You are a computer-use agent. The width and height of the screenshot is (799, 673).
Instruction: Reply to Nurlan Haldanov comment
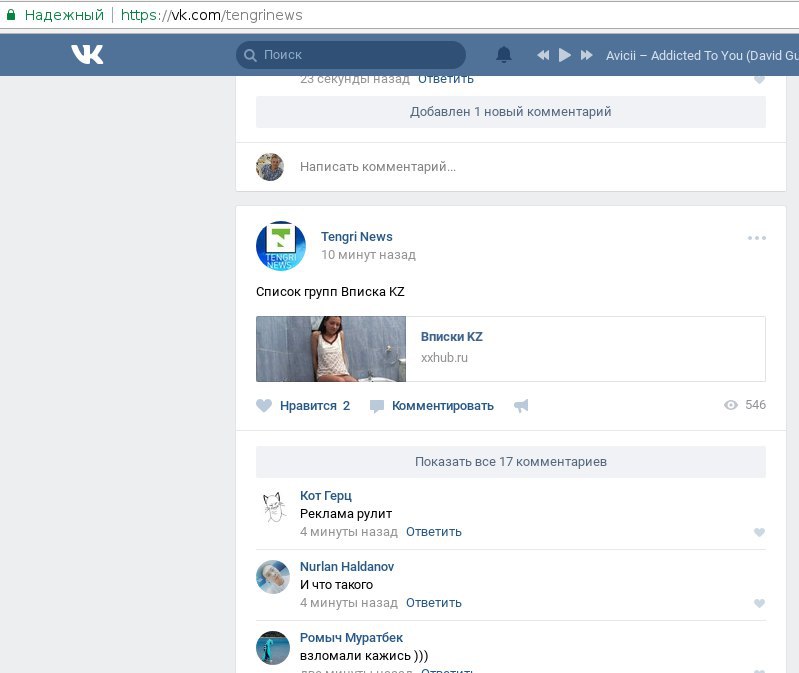tap(434, 603)
